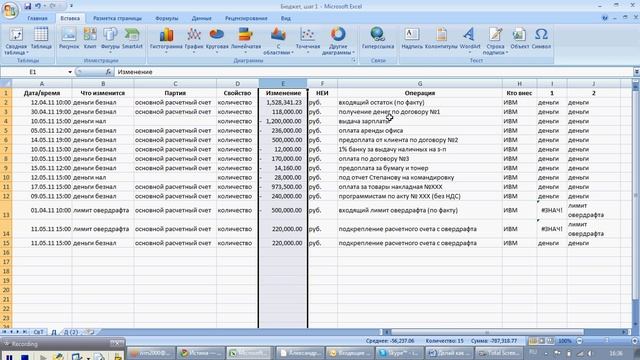
Task: Open the Рецензирование ribbon tab
Action: [246, 18]
